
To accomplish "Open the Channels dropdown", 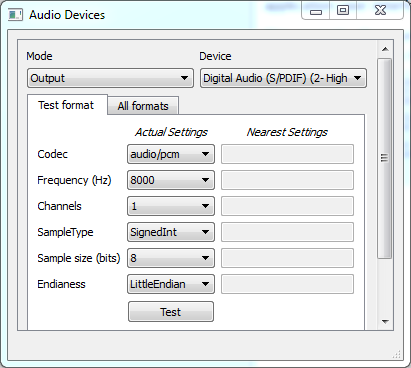I will pos(171,206).
